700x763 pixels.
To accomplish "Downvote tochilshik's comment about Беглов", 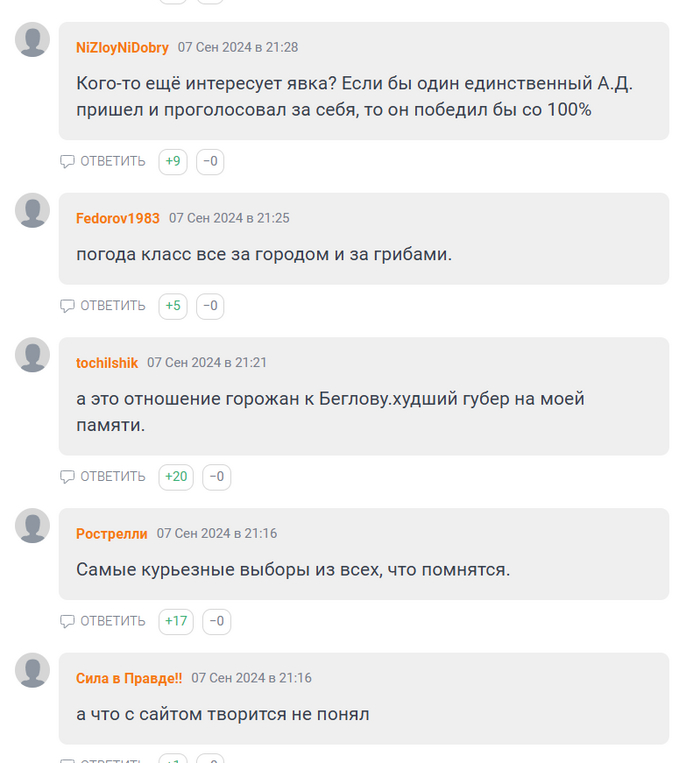I will 217,476.
